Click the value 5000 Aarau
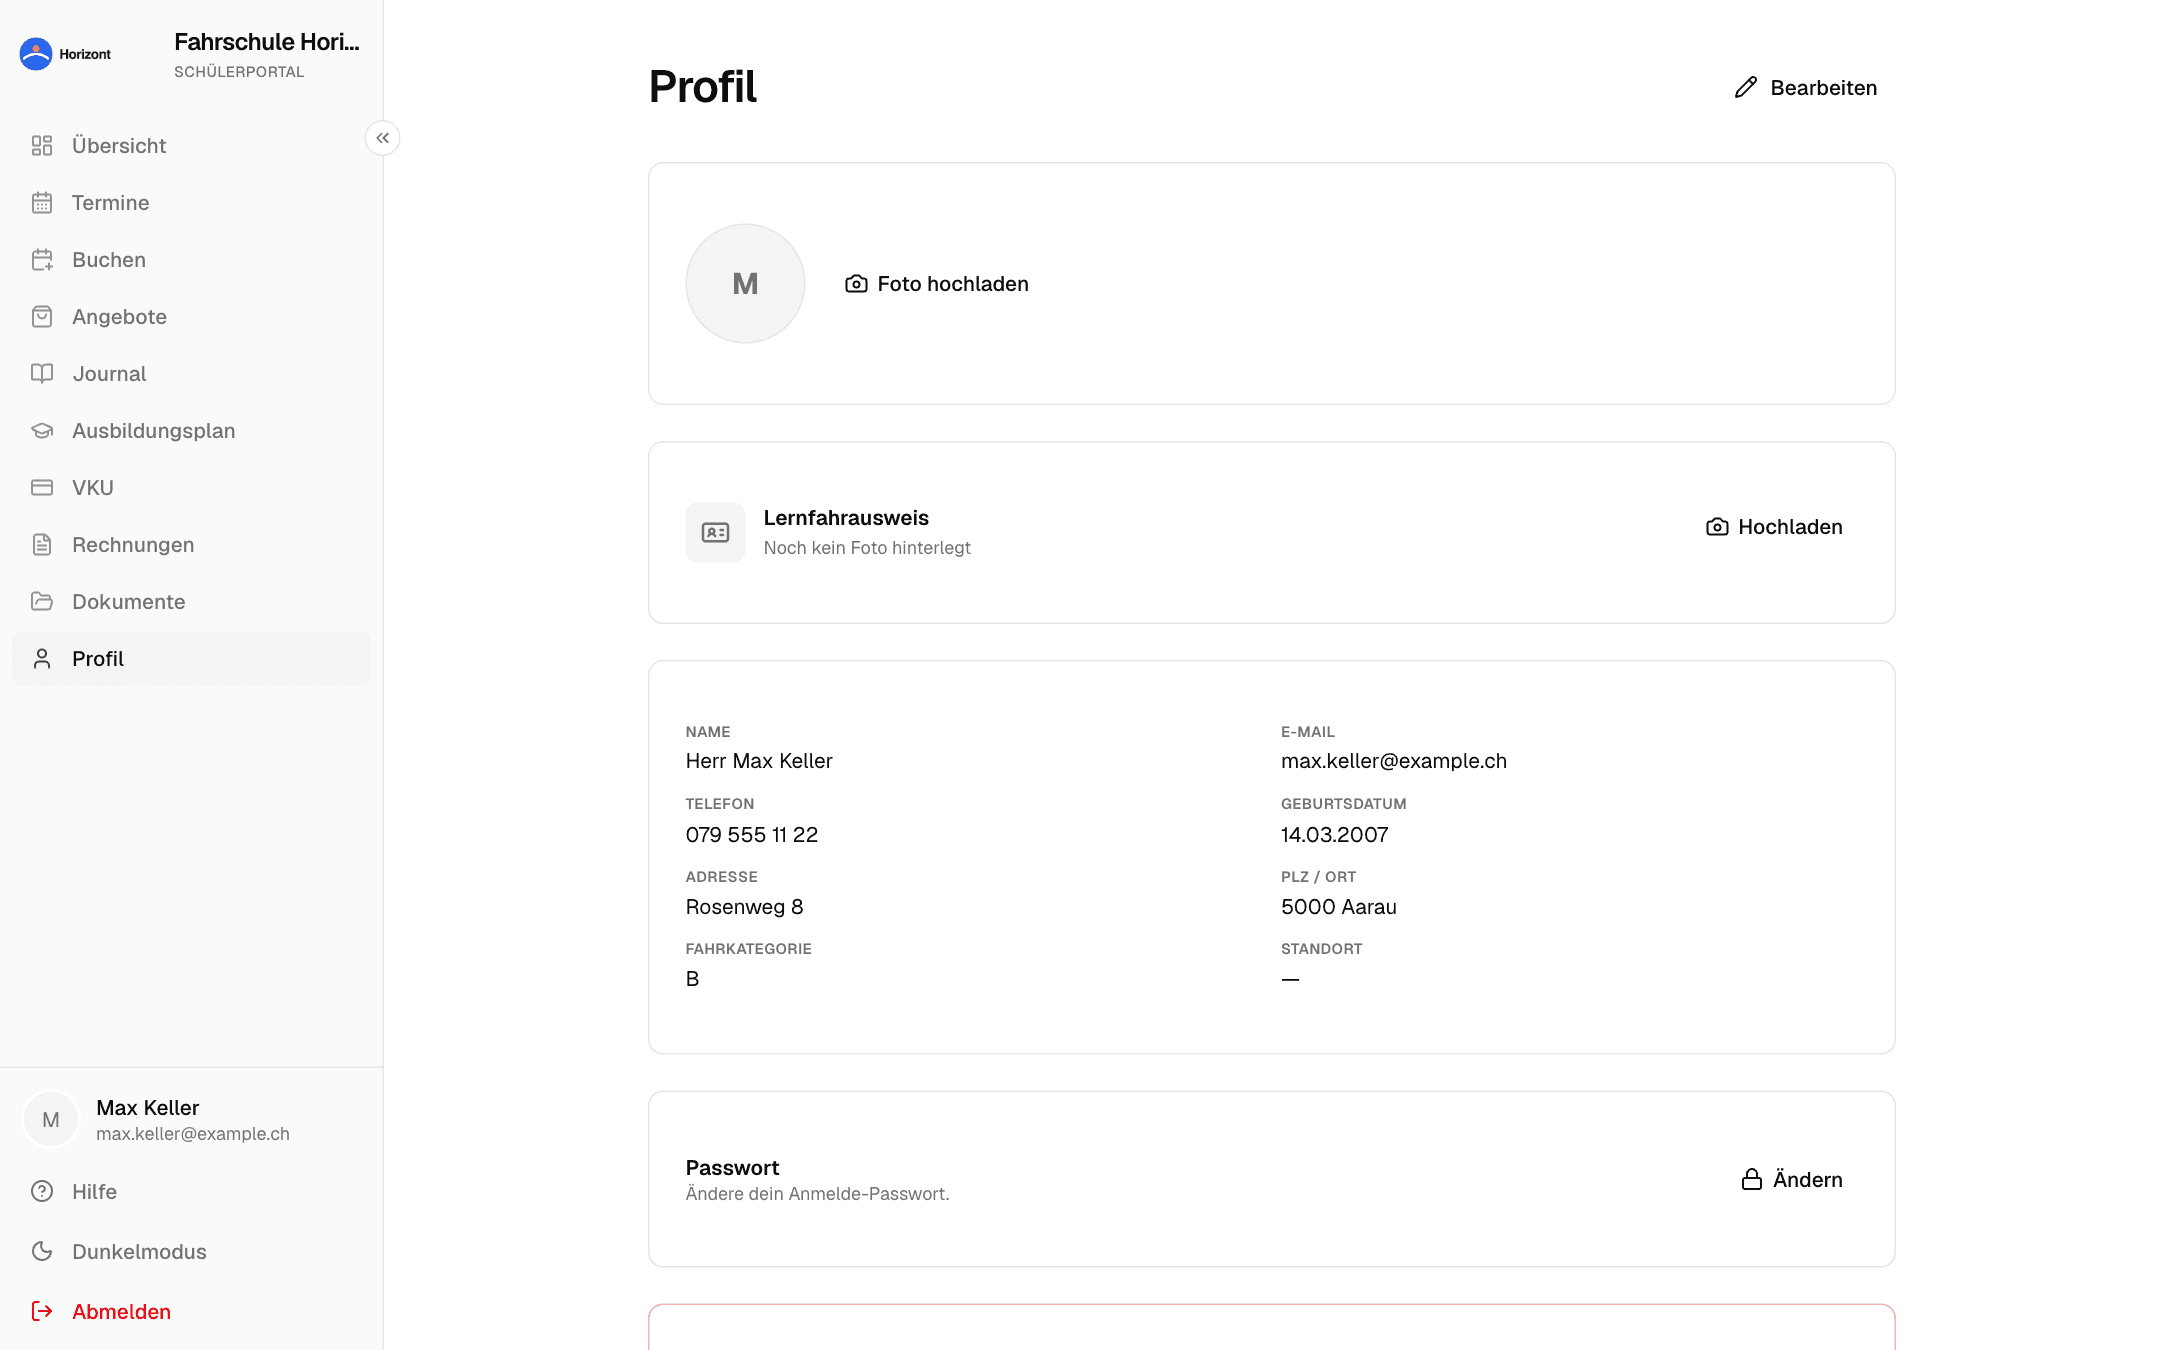The height and width of the screenshot is (1350, 2160). (1338, 907)
